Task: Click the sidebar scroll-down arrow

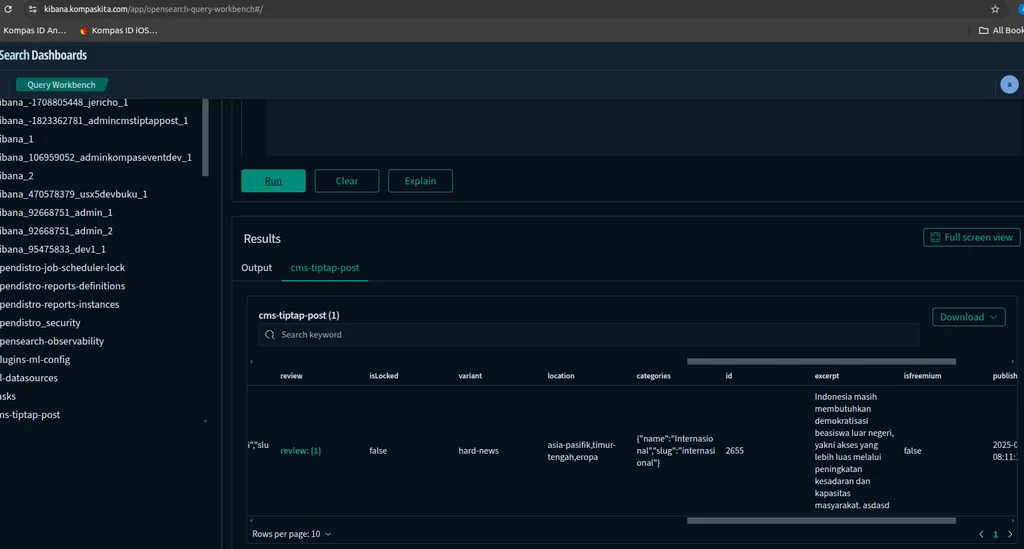Action: pos(205,421)
